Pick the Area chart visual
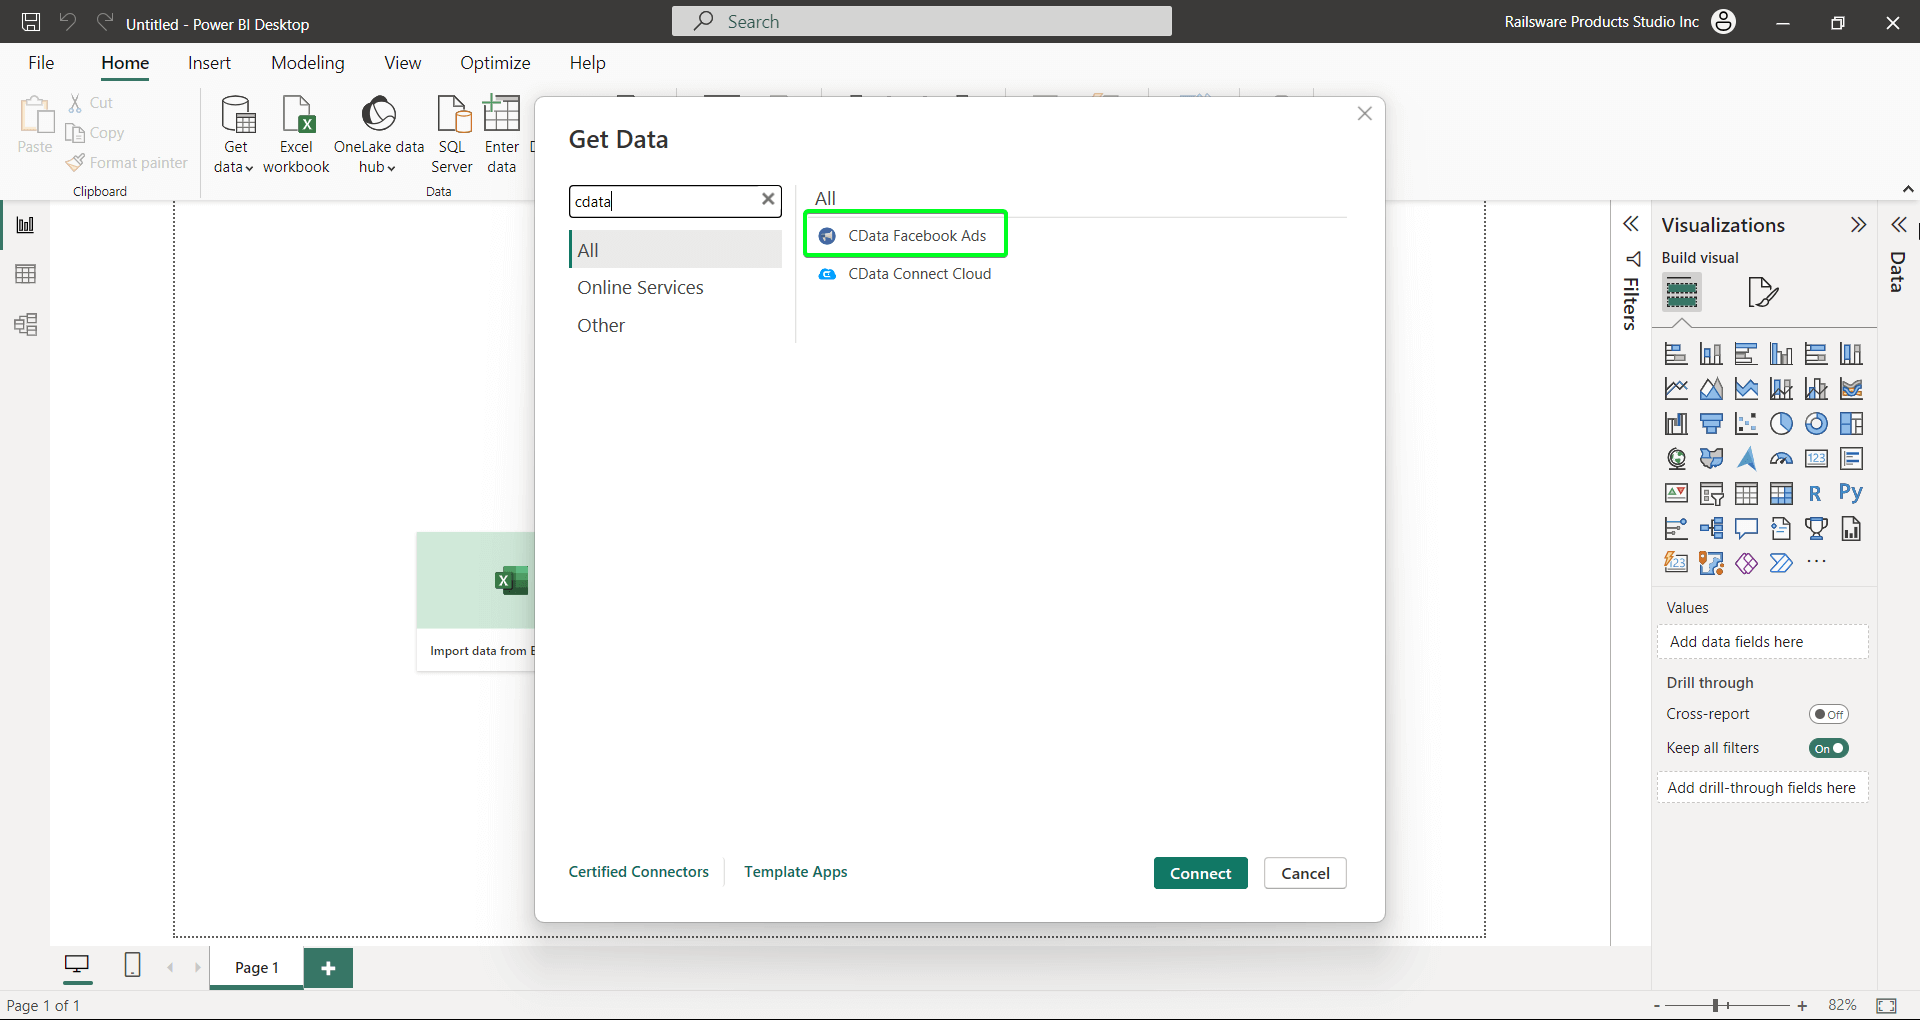 click(x=1711, y=389)
